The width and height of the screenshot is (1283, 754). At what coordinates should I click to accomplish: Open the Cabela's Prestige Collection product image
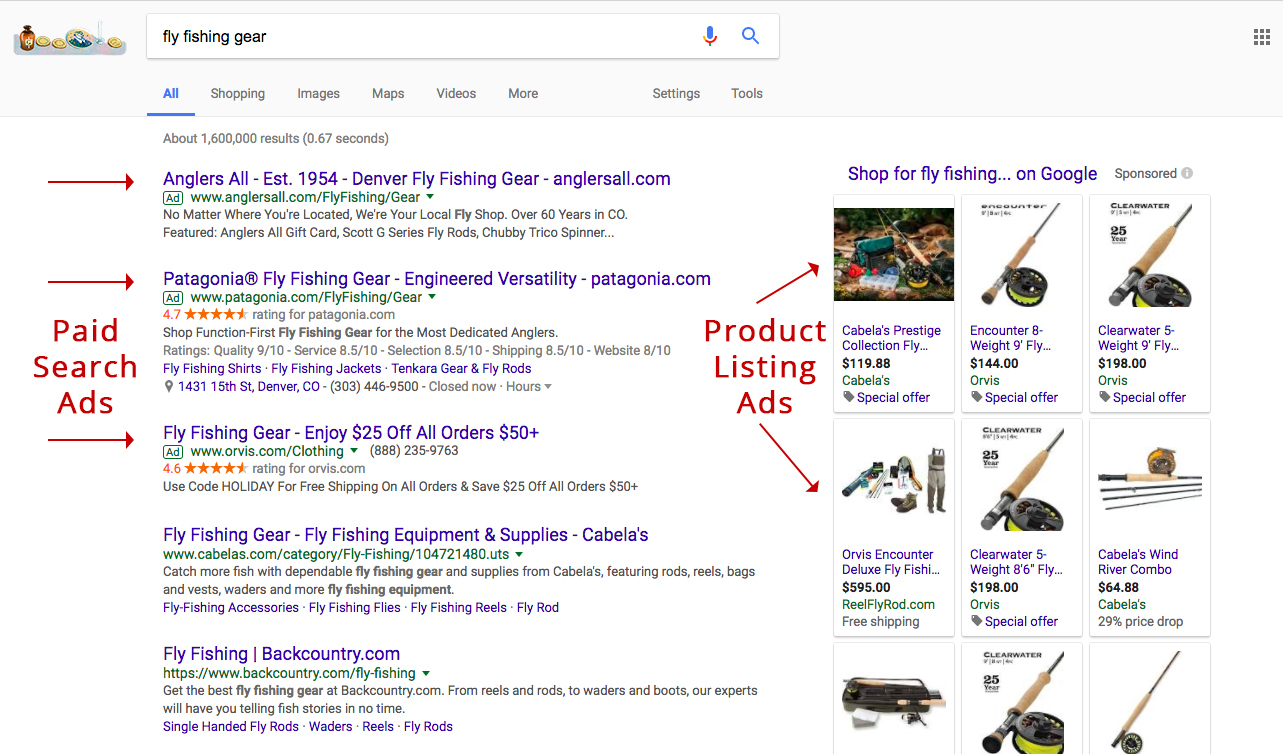[x=894, y=254]
